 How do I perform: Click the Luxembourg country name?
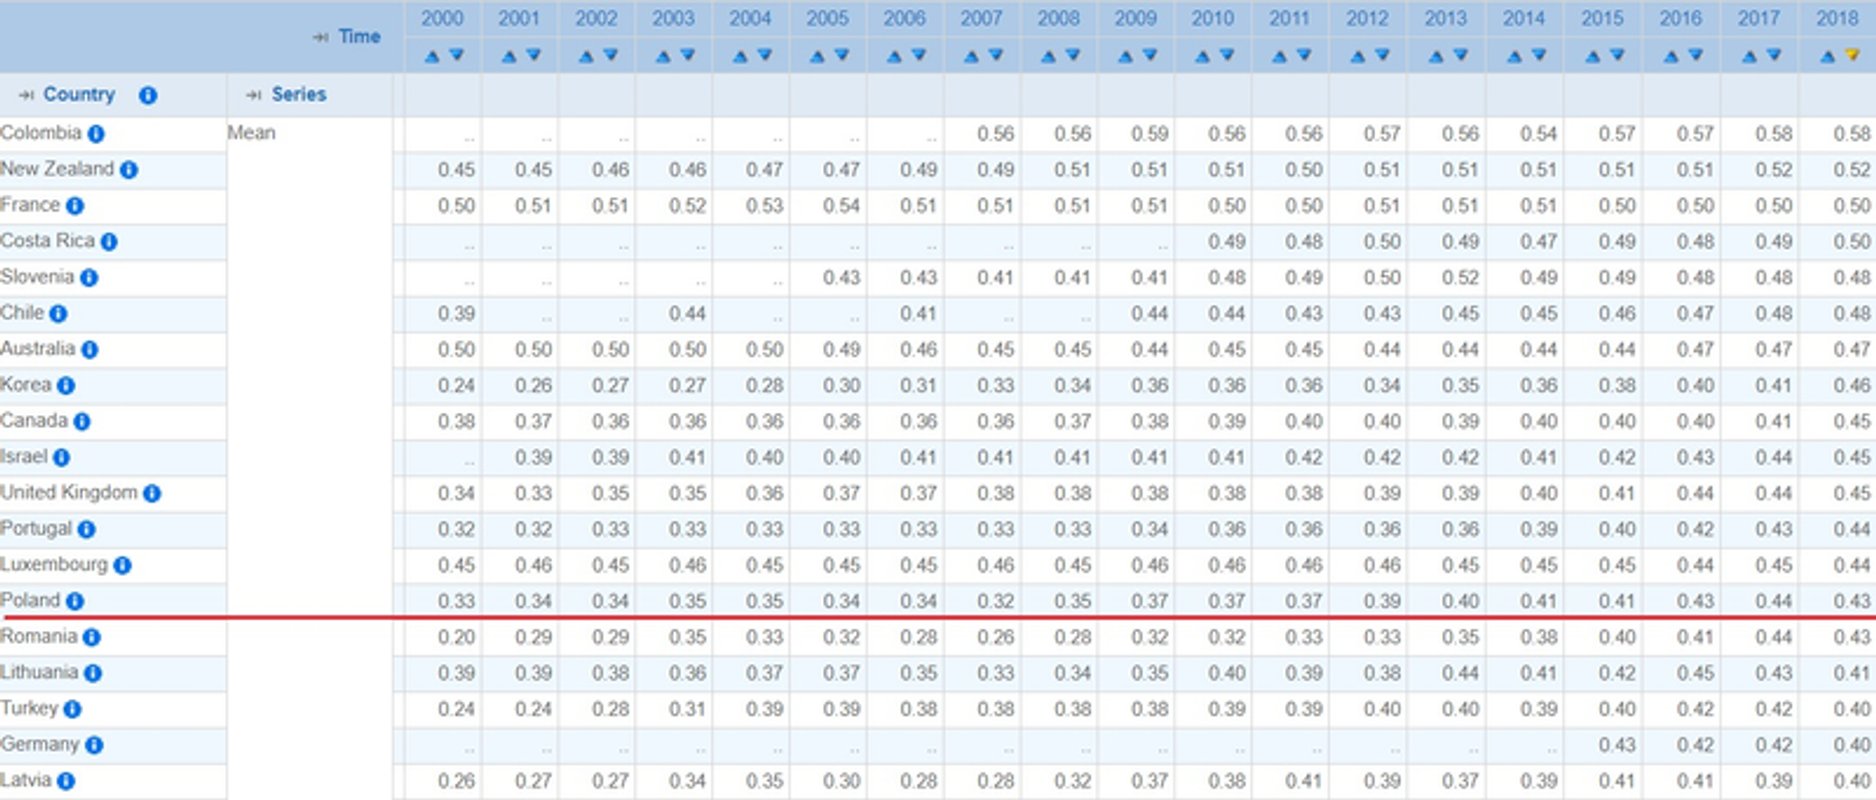point(54,564)
